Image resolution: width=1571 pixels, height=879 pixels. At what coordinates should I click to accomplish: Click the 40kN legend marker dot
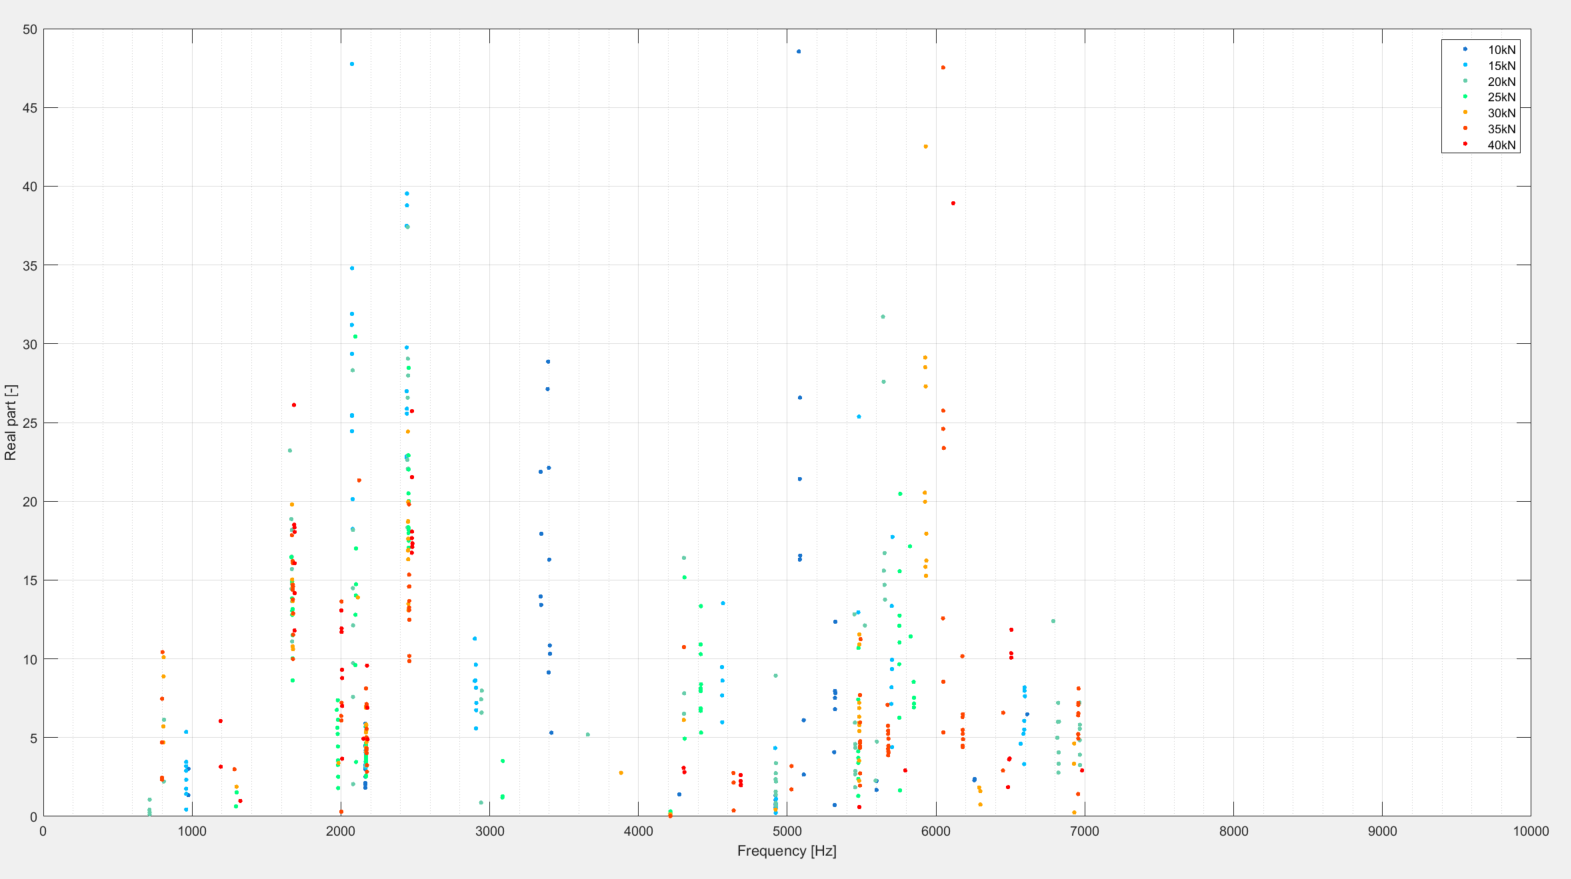click(x=1465, y=145)
